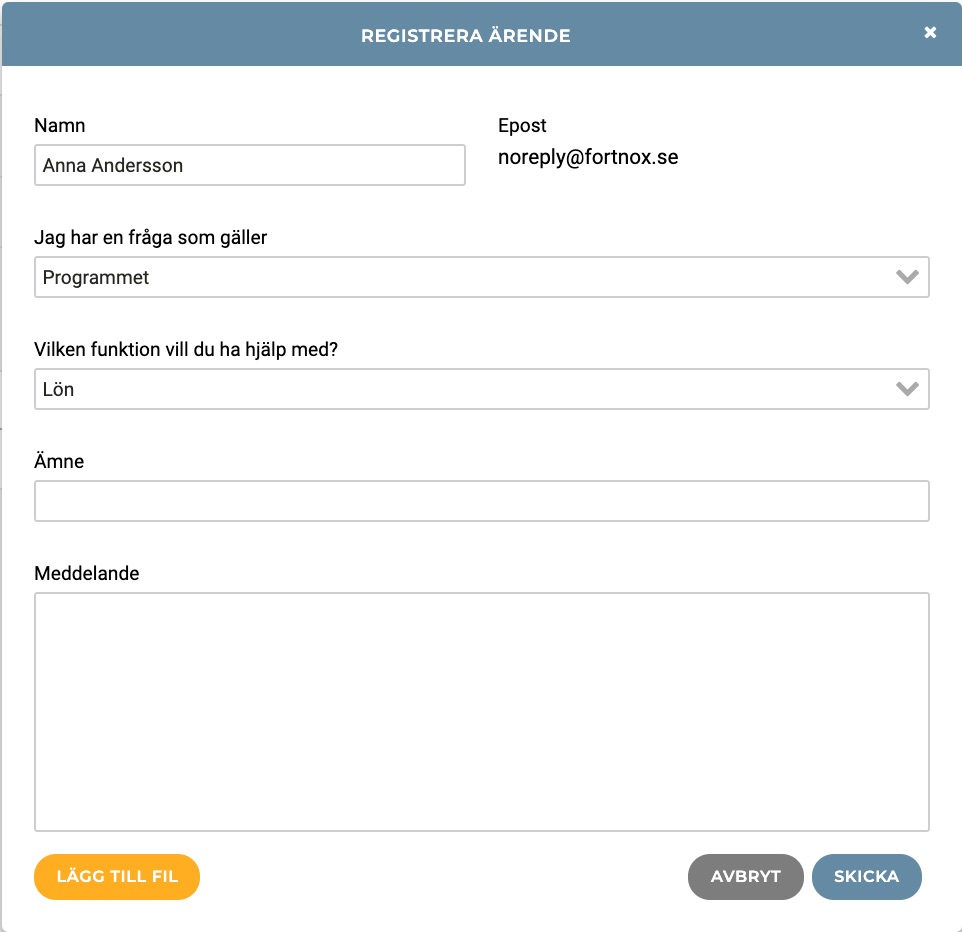962x932 pixels.
Task: Send the case with Skicka
Action: [x=866, y=877]
